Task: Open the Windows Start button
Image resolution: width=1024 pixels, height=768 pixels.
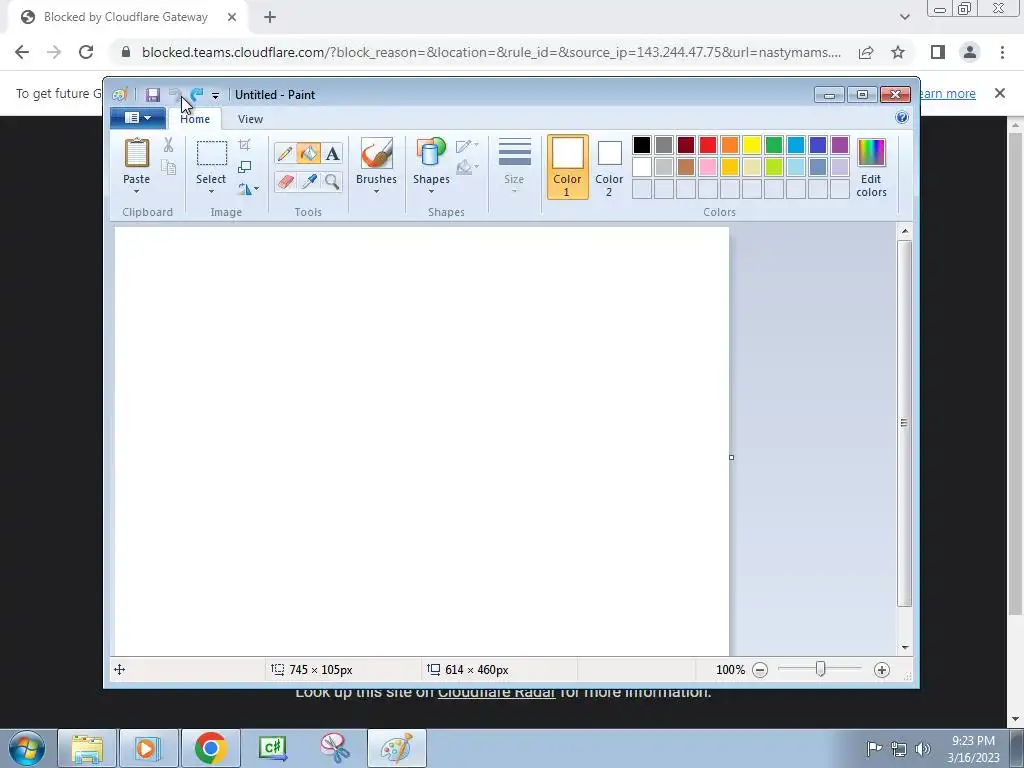Action: pos(27,748)
